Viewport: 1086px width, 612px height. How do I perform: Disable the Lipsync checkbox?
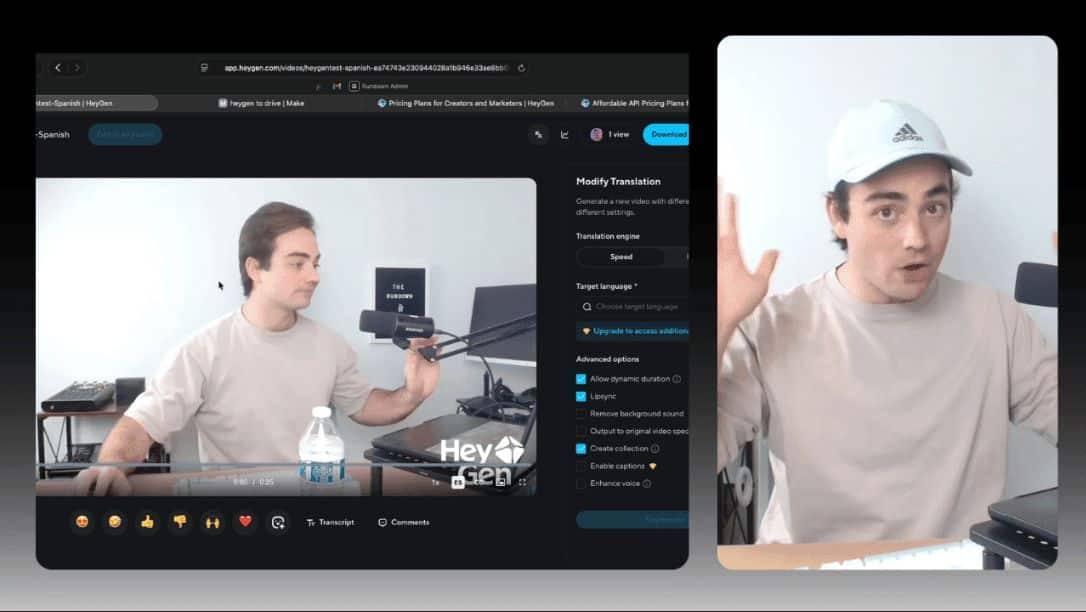click(581, 396)
